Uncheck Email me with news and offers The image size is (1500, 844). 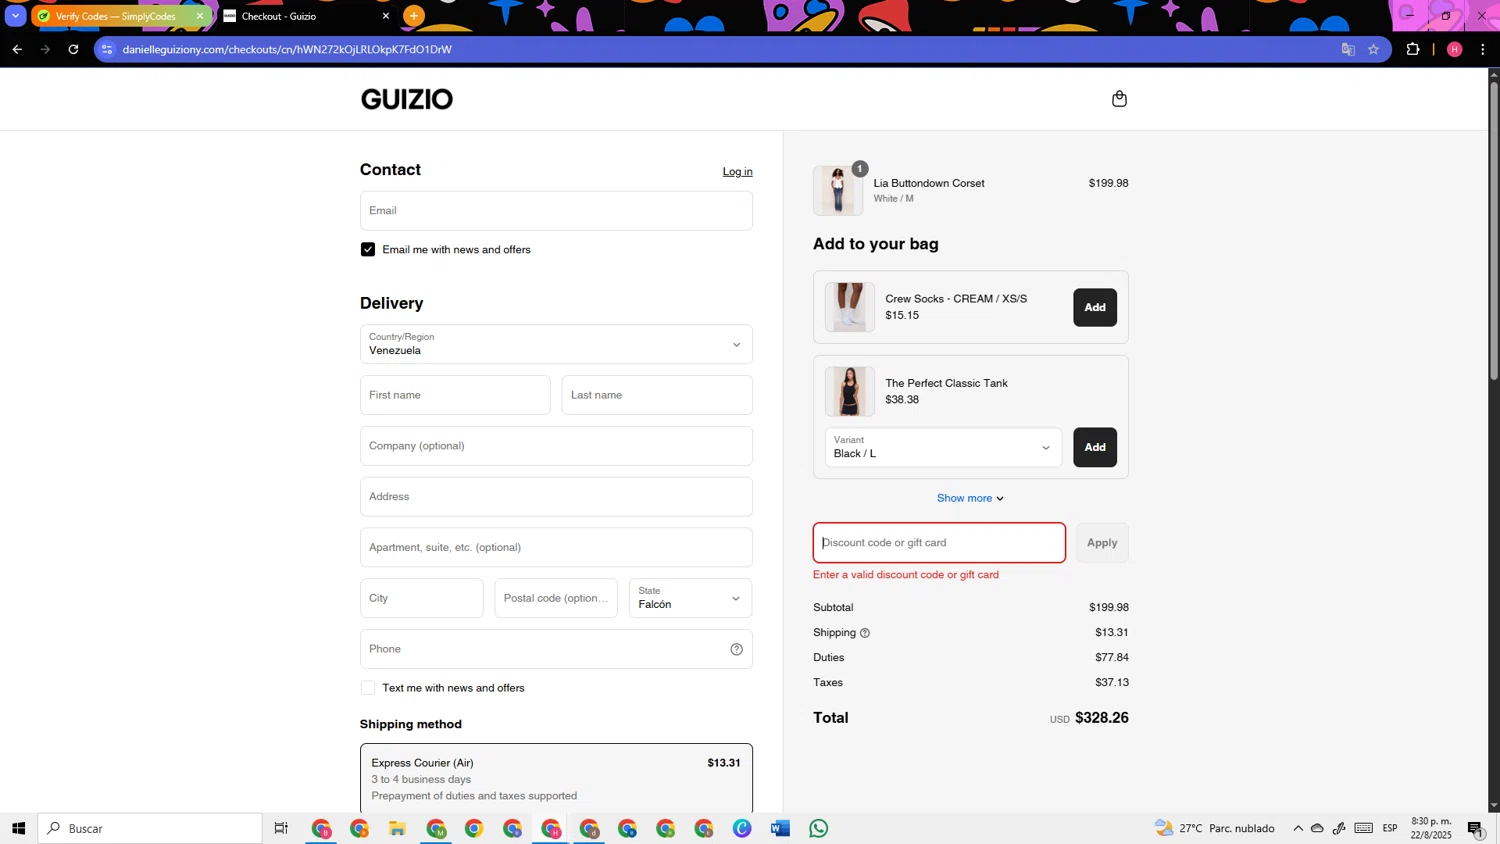coord(368,250)
